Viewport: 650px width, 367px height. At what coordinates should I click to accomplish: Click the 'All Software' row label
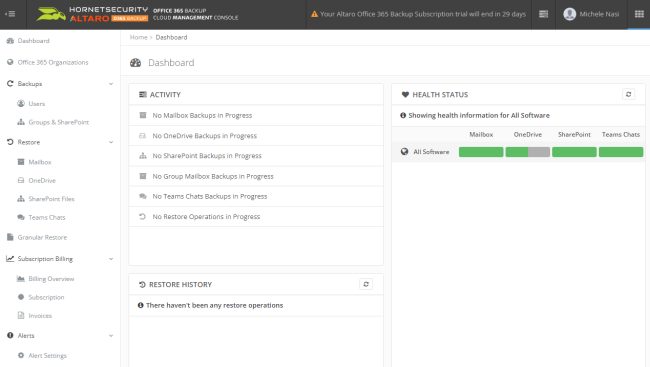click(431, 152)
